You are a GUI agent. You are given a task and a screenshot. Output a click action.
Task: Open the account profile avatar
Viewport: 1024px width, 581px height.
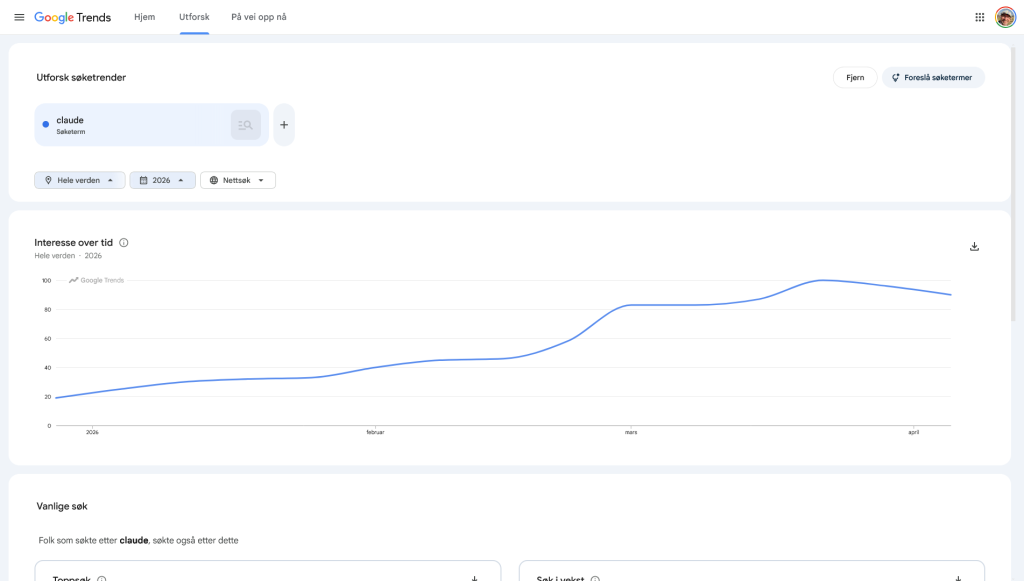(x=1005, y=17)
